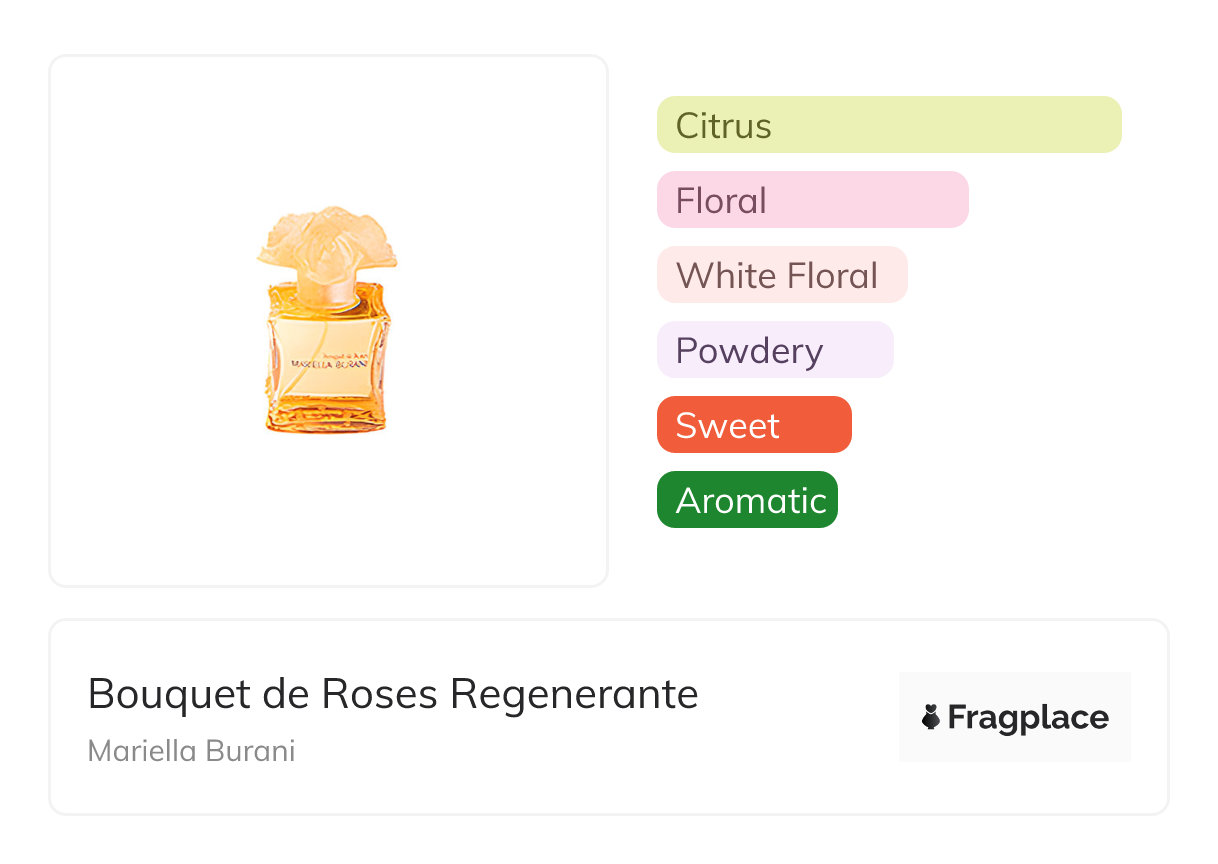Open the Bouquet de Roses Regenerante title
The image size is (1218, 864).
click(x=393, y=694)
